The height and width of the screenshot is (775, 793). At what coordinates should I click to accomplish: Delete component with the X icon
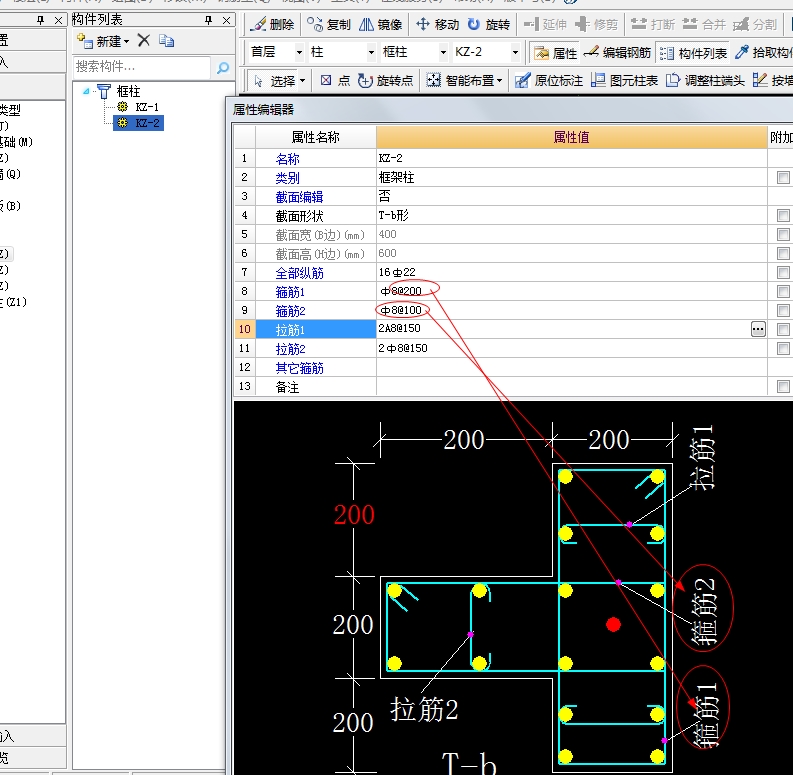(144, 40)
